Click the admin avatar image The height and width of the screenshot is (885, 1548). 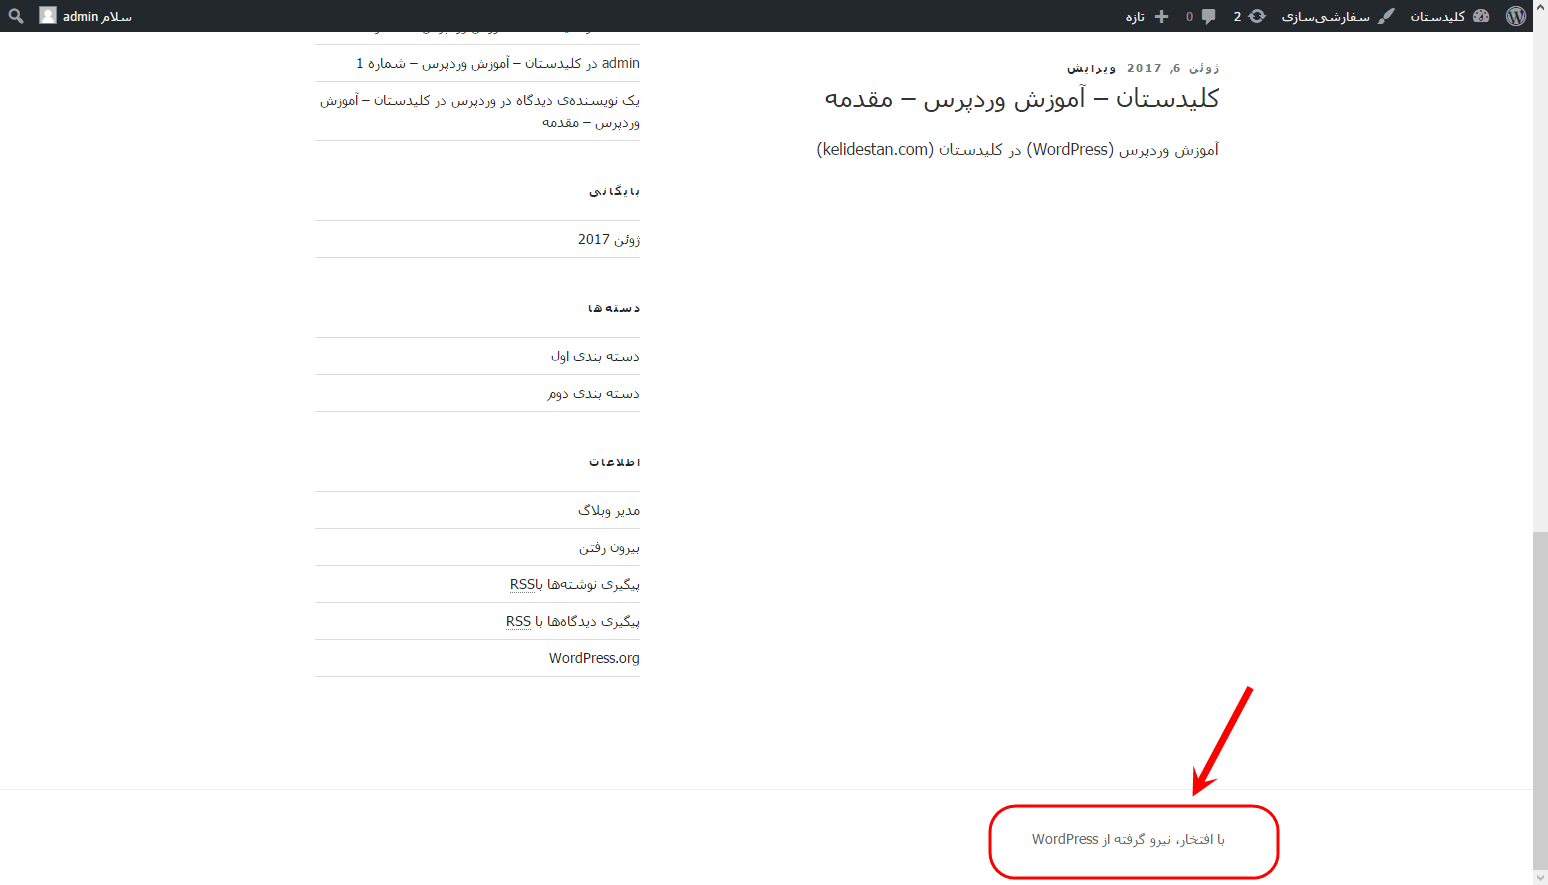click(x=48, y=16)
